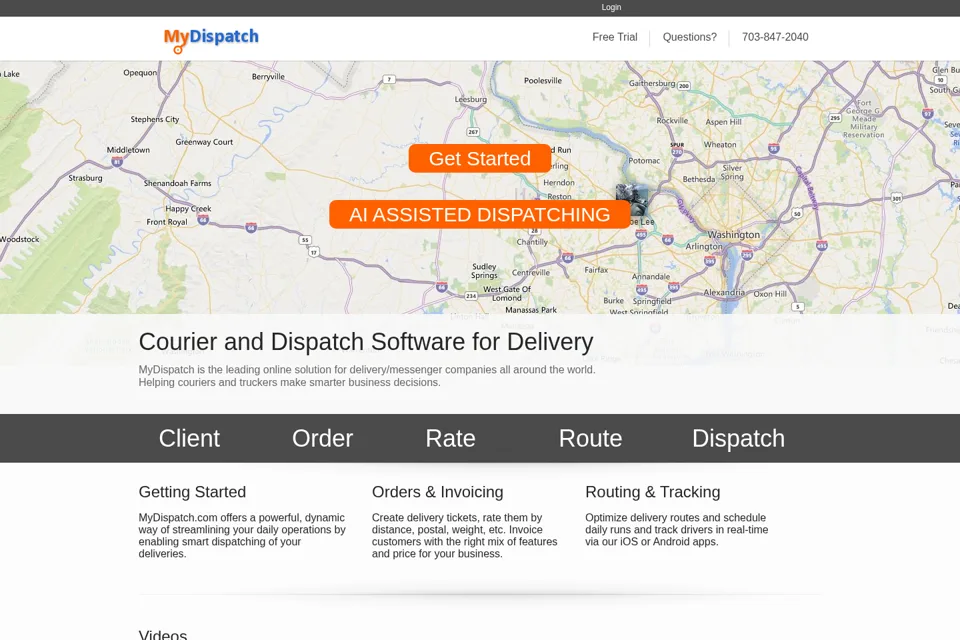Viewport: 960px width, 640px height.
Task: Click the Courier and Dispatch Software heading
Action: 366,342
